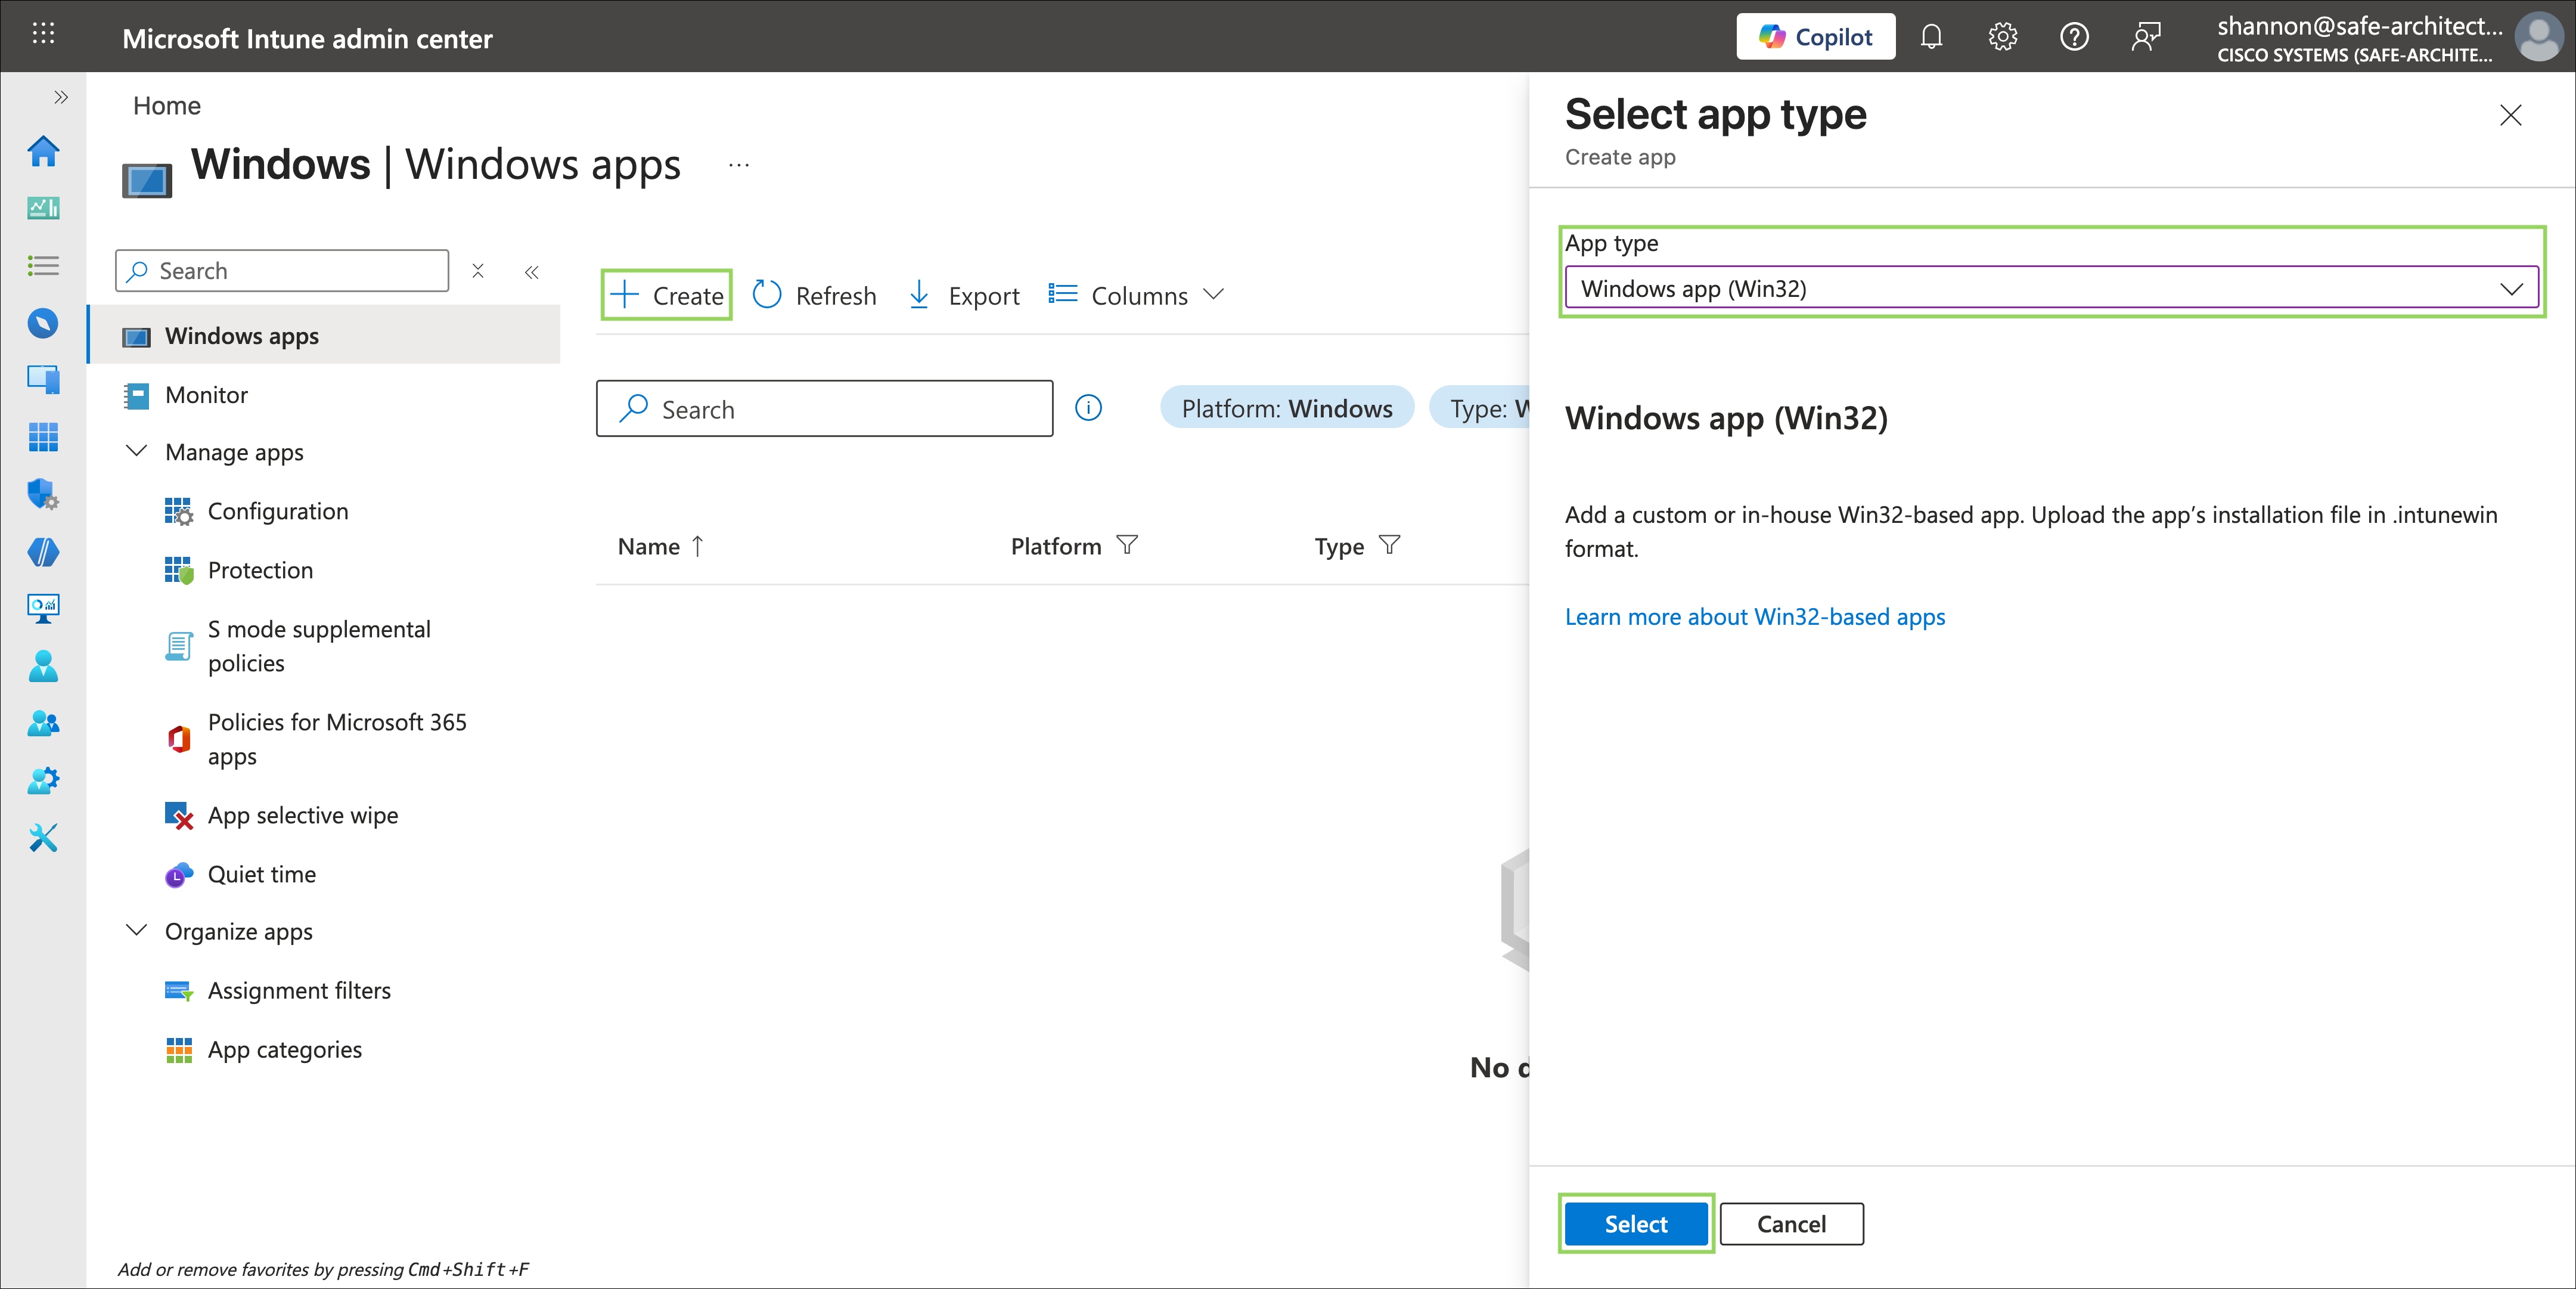This screenshot has width=2576, height=1289.
Task: Open All services list icon in the rail
Action: coord(43,265)
